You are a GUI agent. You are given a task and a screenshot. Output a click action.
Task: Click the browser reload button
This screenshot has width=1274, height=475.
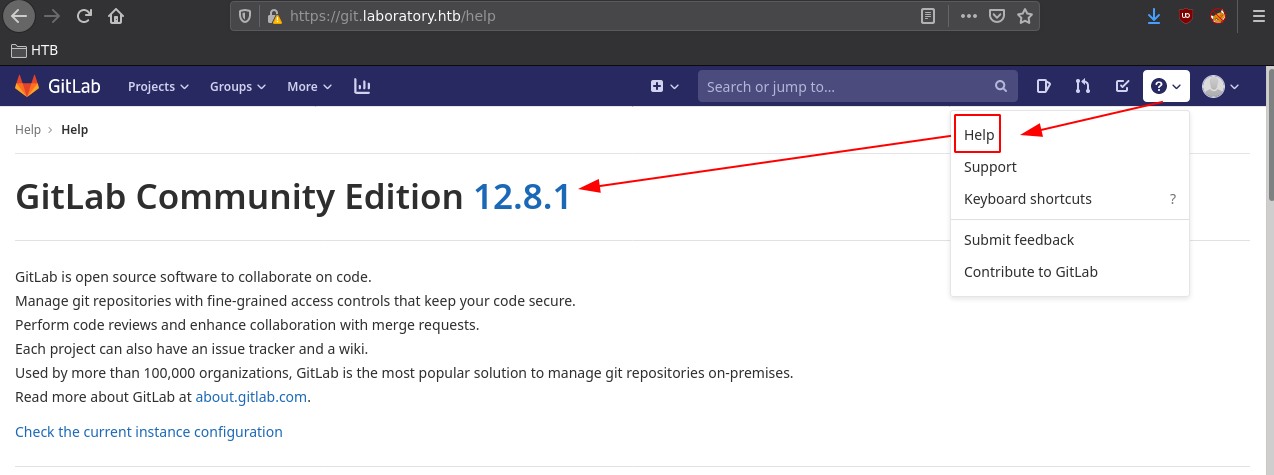(x=84, y=16)
